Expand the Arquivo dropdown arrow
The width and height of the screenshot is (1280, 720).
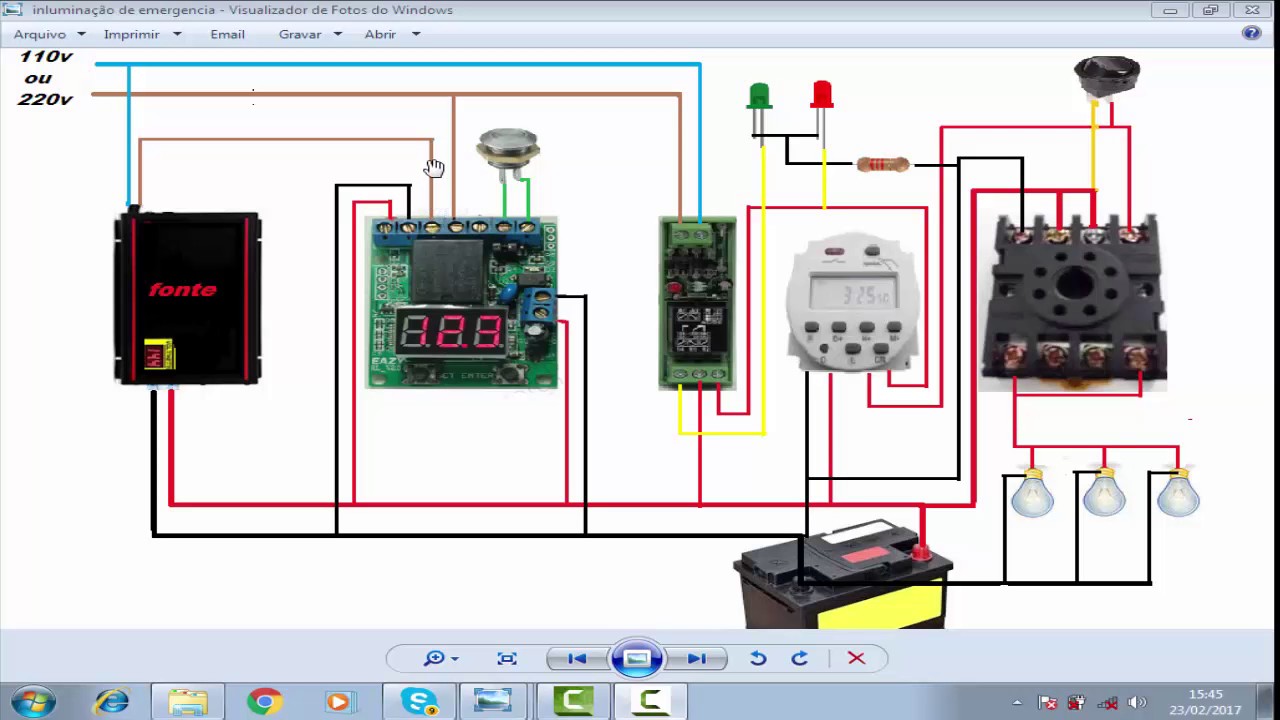point(81,34)
